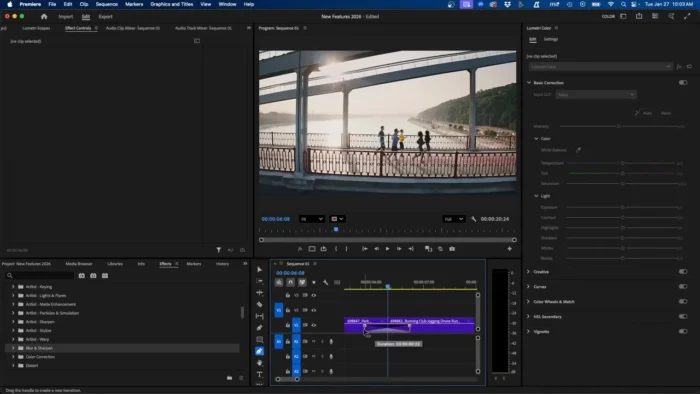Toggle Basic Correction effect switch

(683, 83)
